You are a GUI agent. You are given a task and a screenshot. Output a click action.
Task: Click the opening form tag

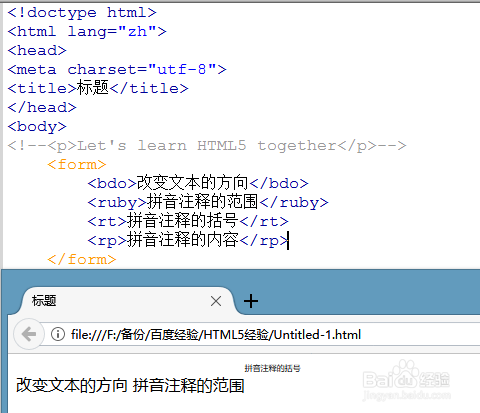[77, 165]
